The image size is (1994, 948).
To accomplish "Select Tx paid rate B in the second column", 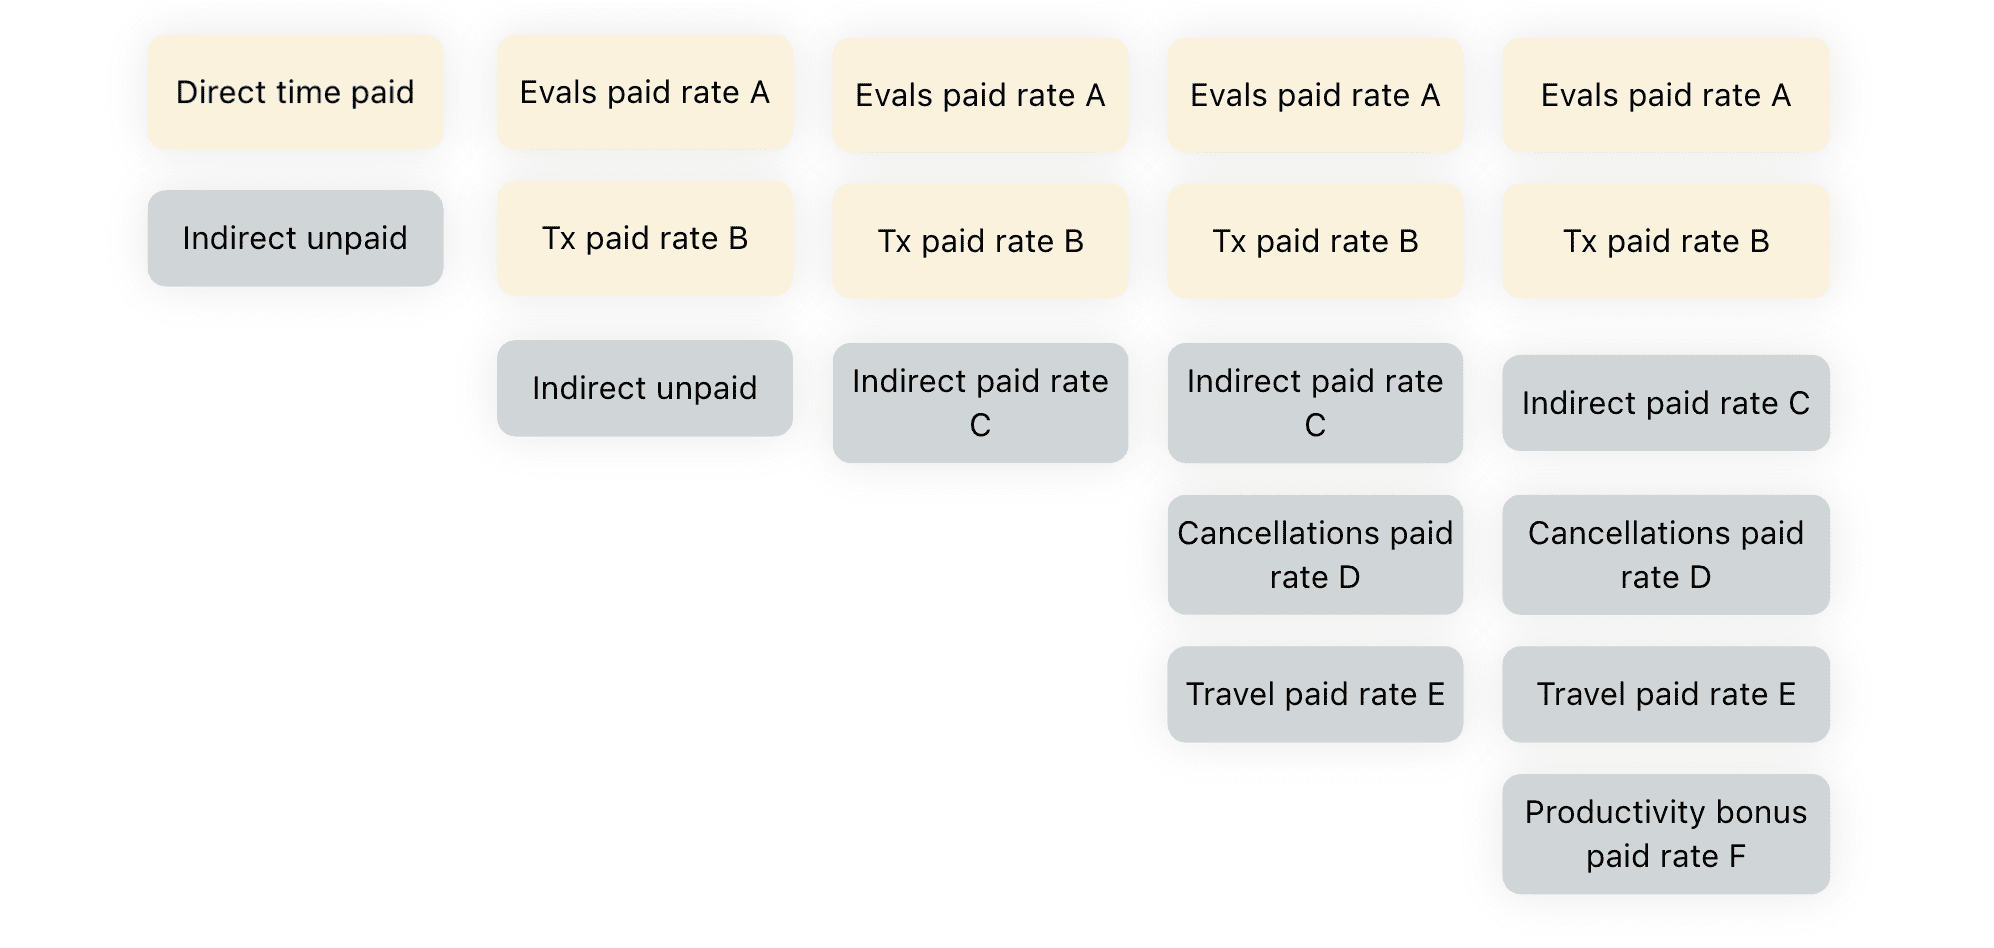I will [x=645, y=238].
